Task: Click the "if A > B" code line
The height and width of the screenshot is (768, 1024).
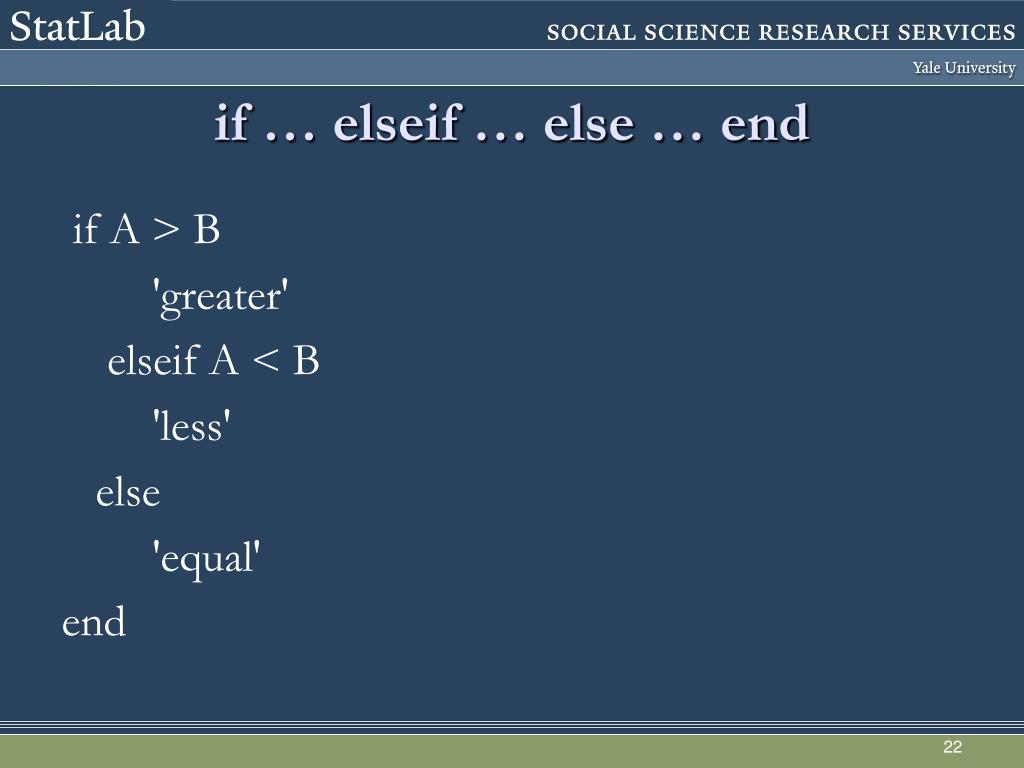Action: 146,230
